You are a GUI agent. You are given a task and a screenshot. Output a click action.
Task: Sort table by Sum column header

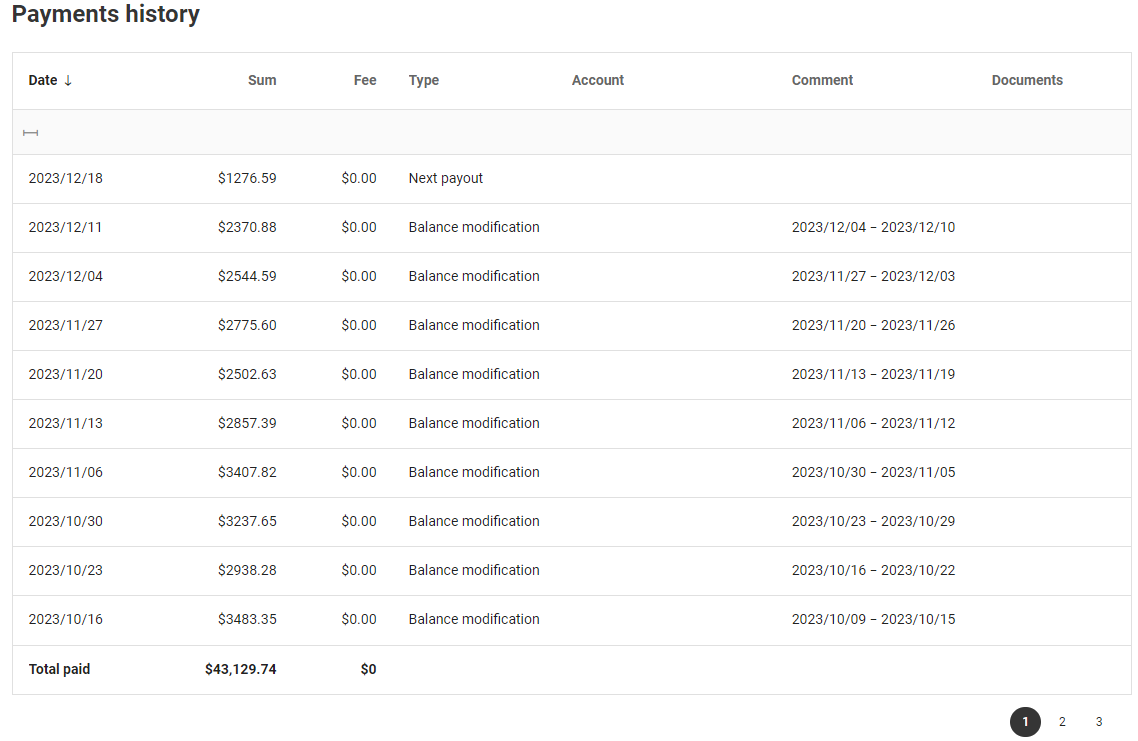(262, 81)
